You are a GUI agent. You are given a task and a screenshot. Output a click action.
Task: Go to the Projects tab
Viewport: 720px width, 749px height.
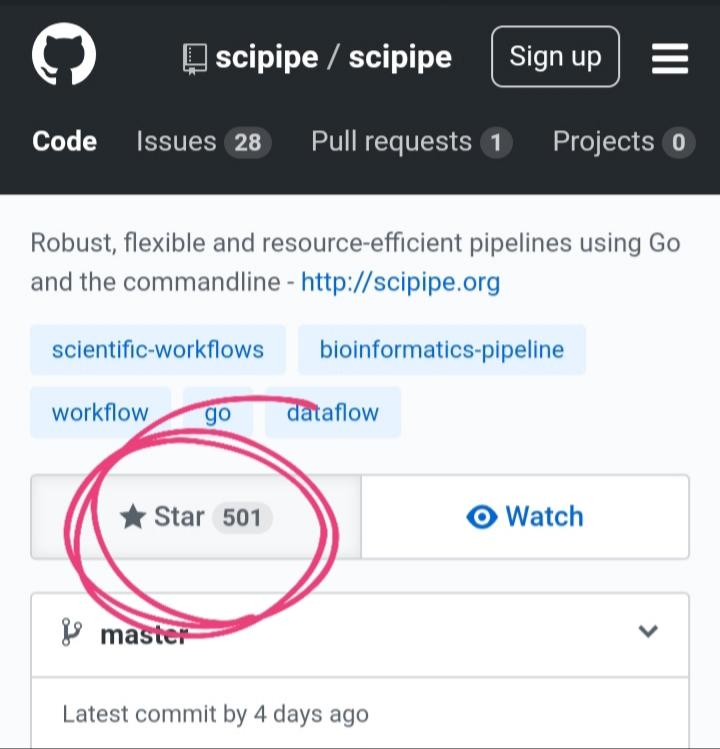click(x=623, y=142)
